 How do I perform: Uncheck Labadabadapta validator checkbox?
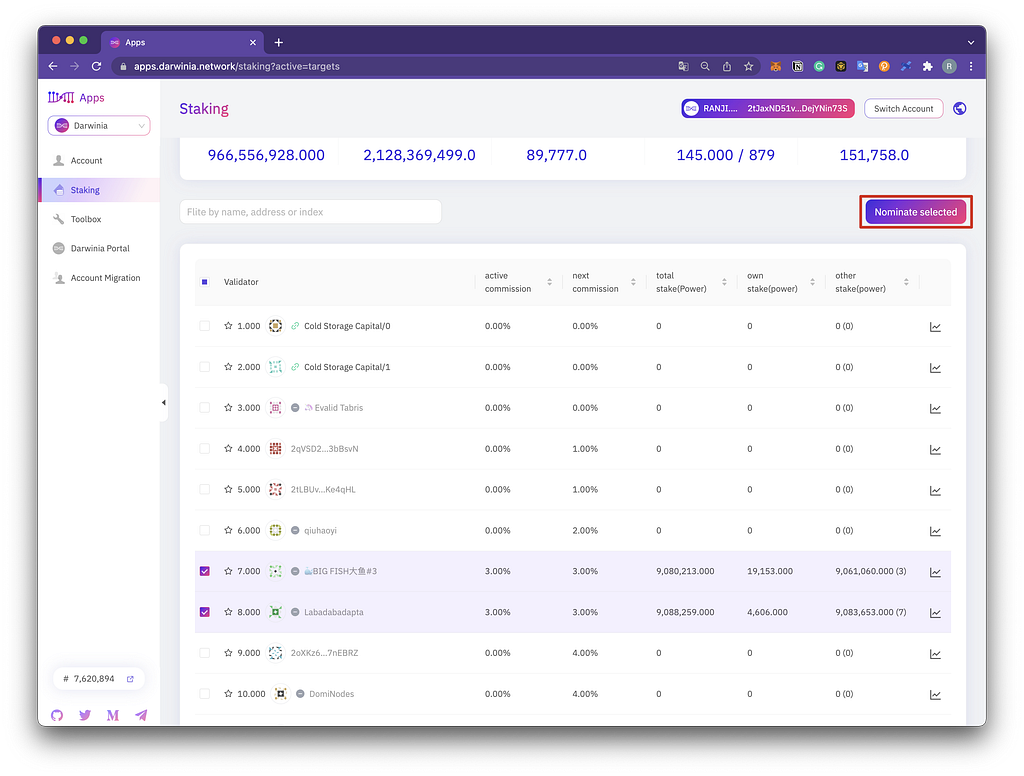[204, 611]
